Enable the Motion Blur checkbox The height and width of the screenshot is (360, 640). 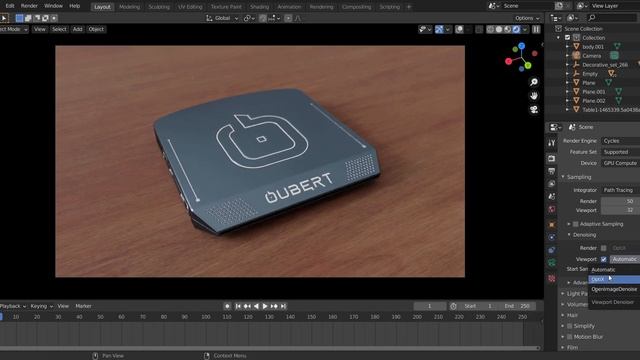570,337
